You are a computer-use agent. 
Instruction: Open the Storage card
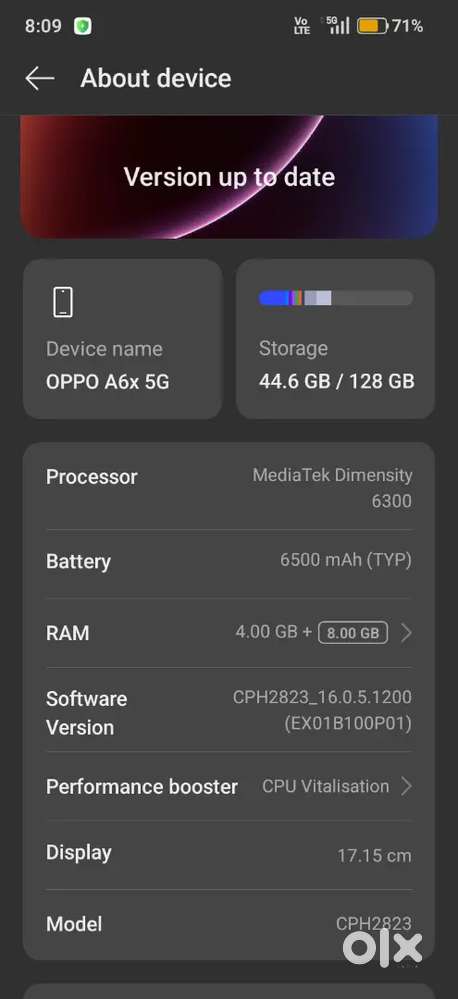coord(336,339)
